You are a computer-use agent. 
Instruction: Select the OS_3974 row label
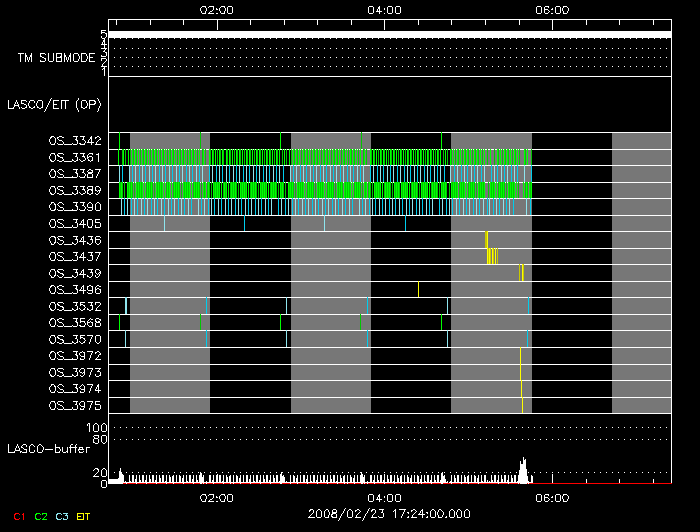pyautogui.click(x=75, y=389)
